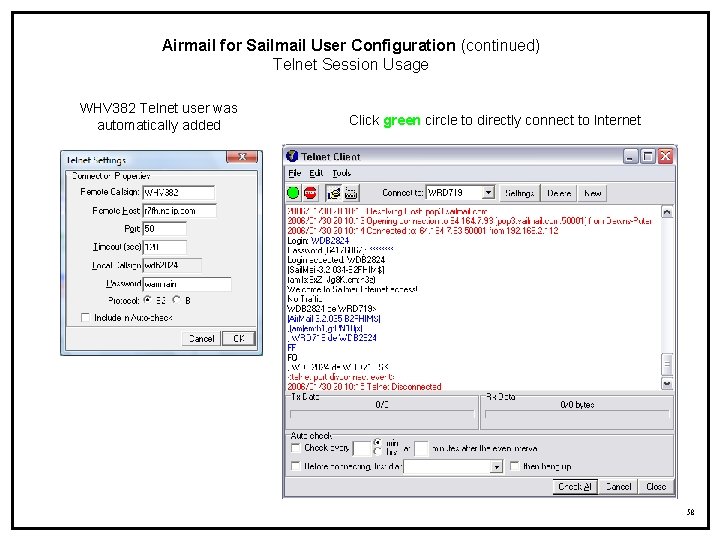Click Cancel in Telnet Settings dialog
Image resolution: width=720 pixels, height=540 pixels.
pos(201,338)
